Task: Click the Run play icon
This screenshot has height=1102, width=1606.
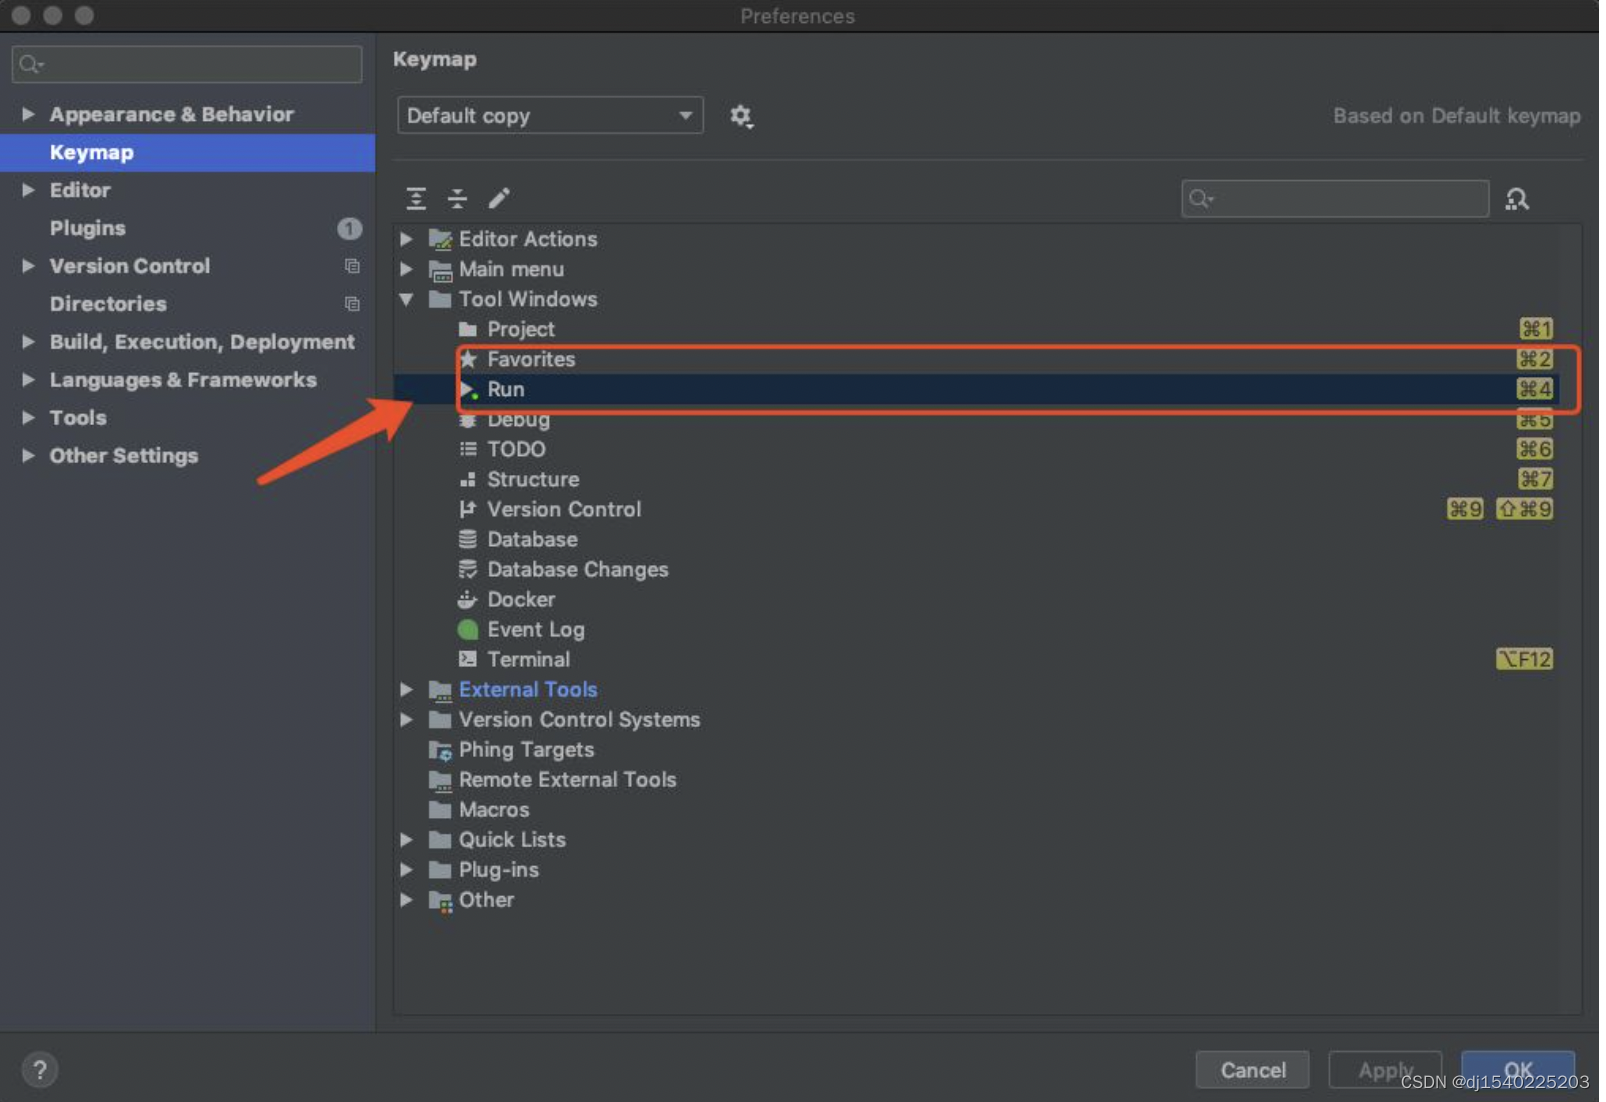Action: 468,389
